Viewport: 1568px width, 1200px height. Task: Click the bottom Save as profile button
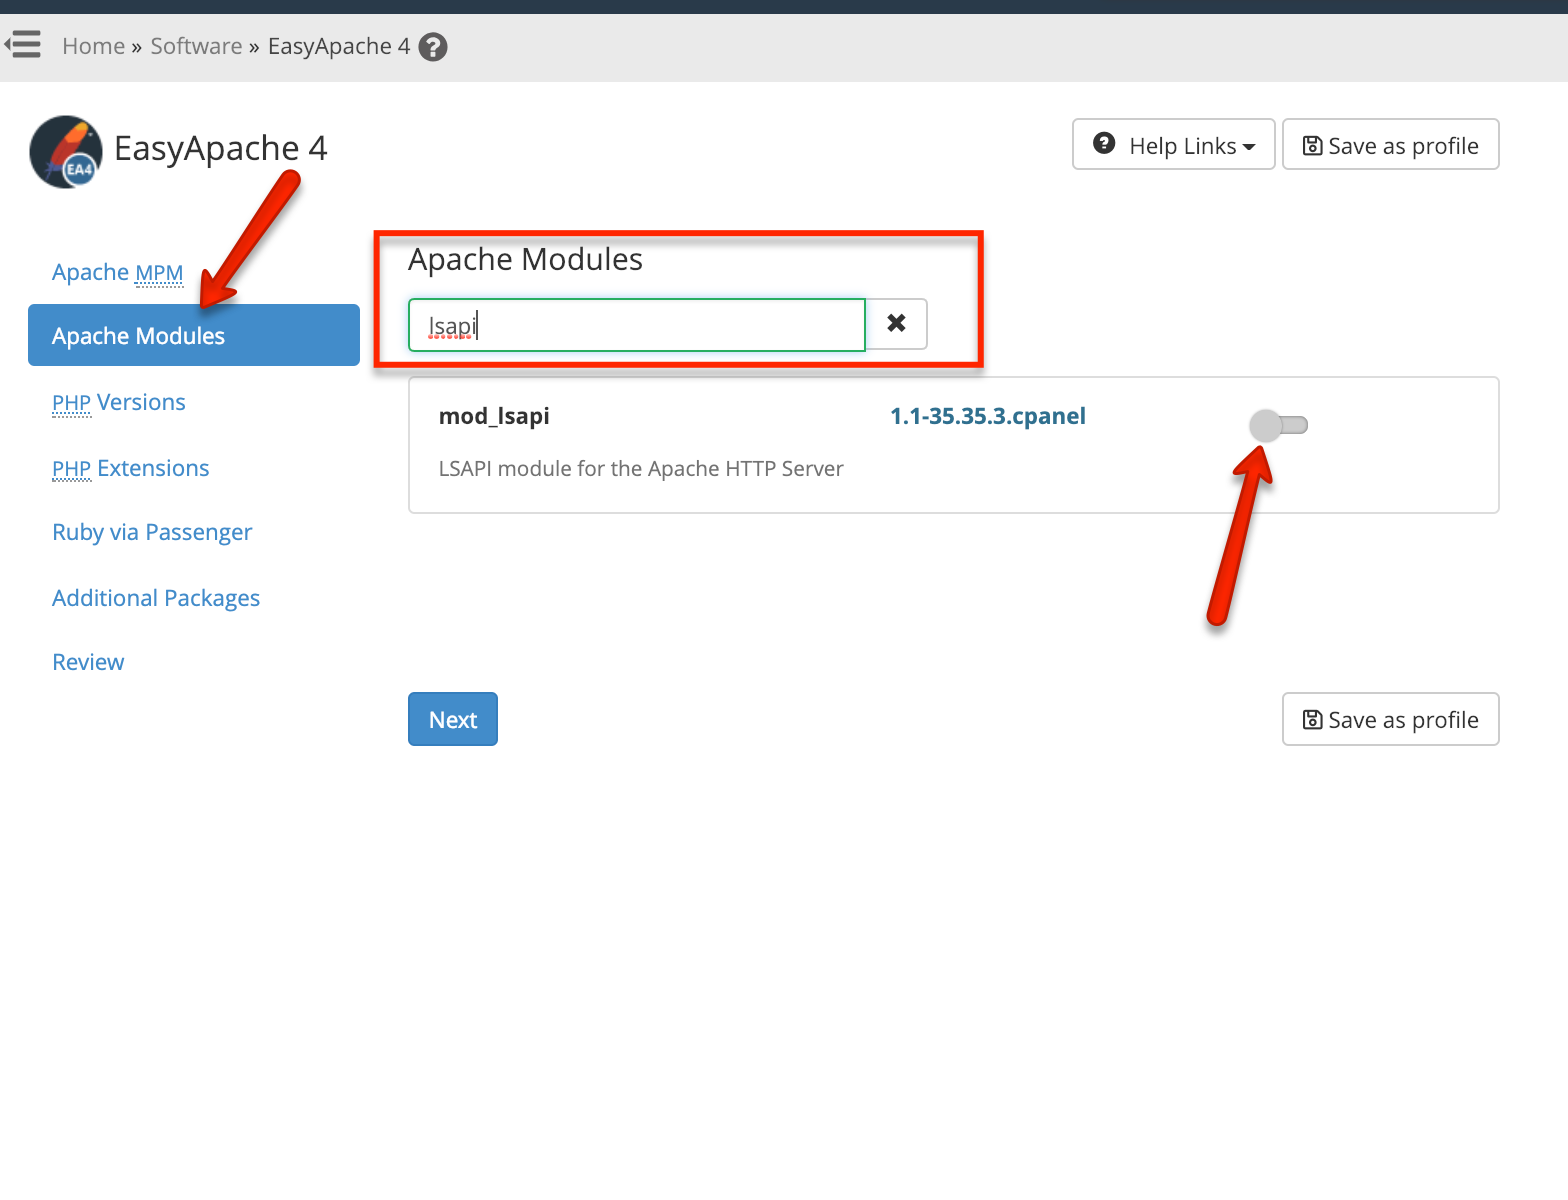(x=1390, y=720)
